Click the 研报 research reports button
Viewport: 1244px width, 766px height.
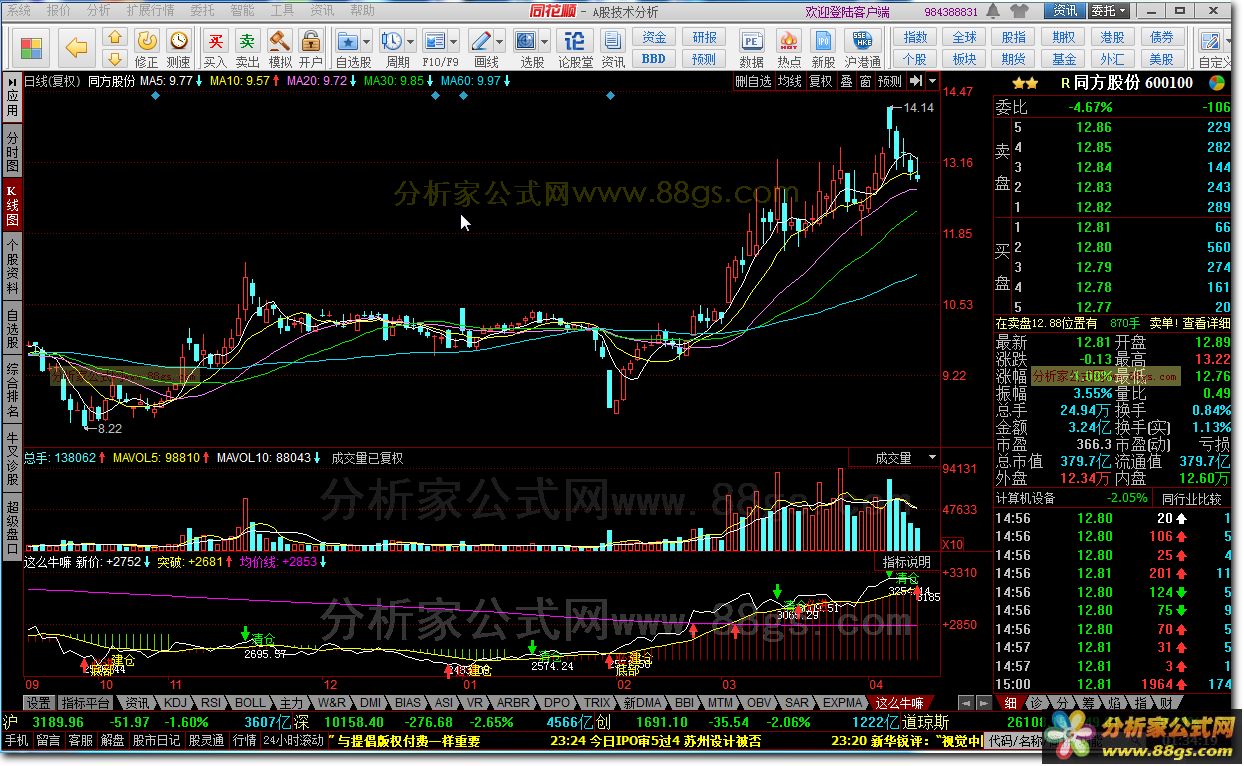coord(705,37)
